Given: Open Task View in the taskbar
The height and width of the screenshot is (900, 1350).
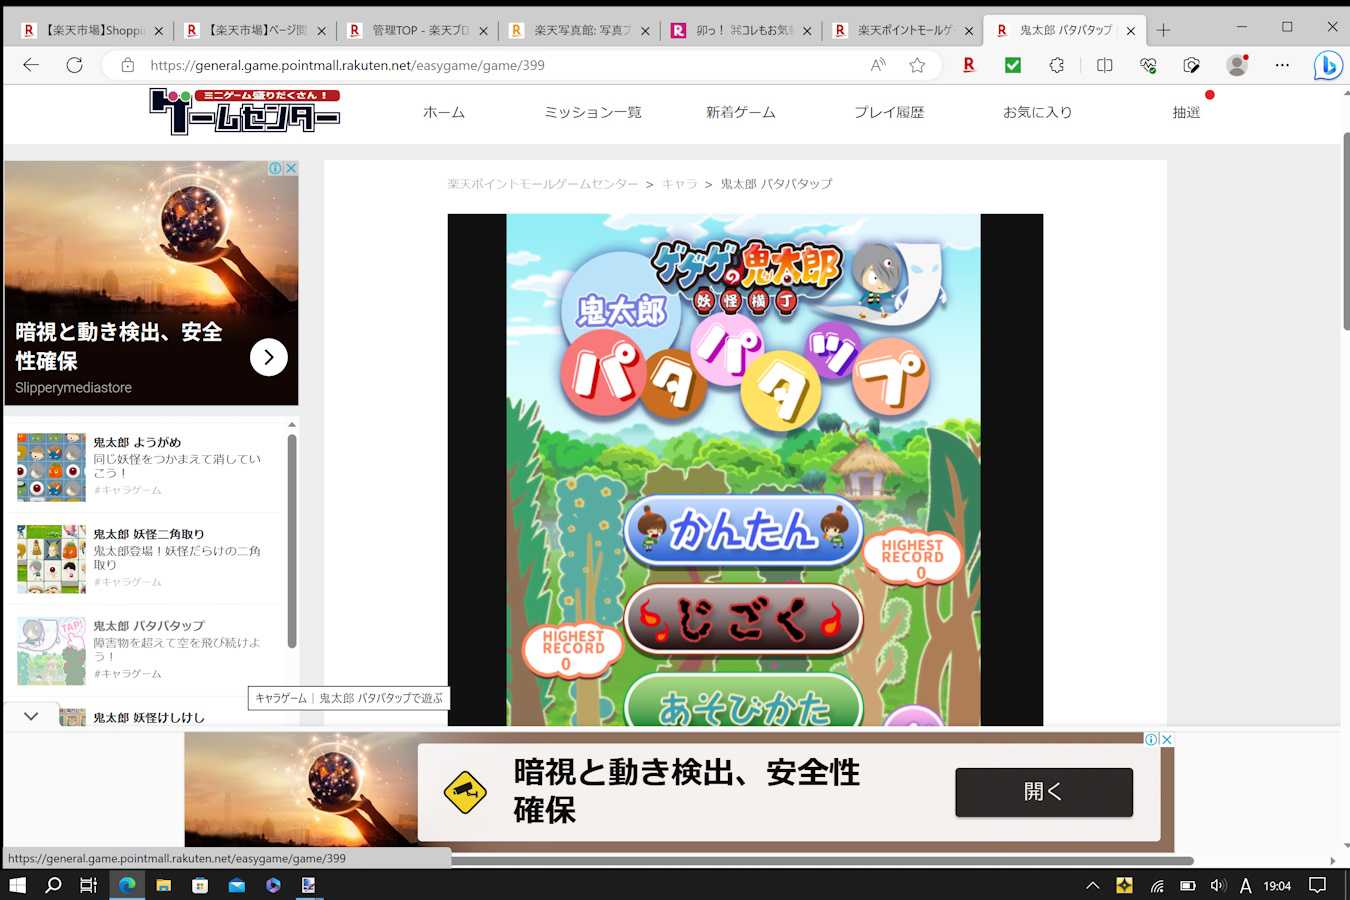Looking at the screenshot, I should point(89,885).
